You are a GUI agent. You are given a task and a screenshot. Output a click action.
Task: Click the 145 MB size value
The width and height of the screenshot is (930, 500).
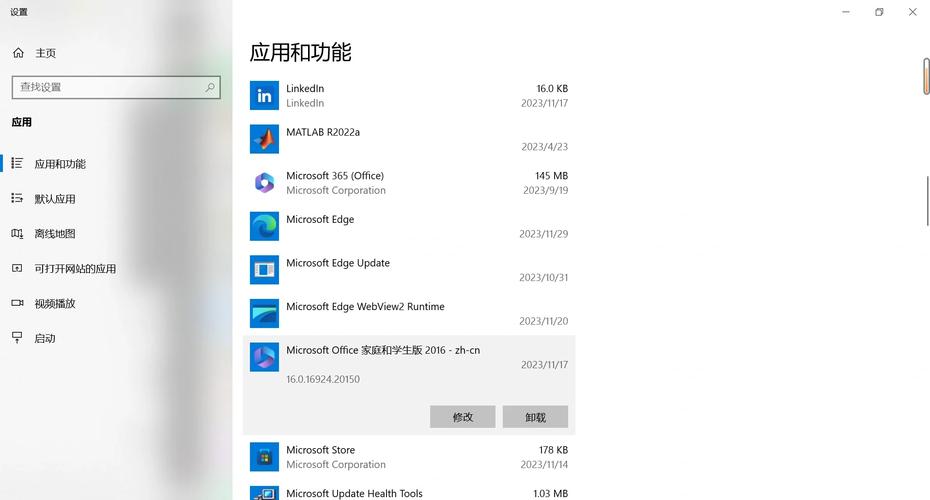[552, 176]
